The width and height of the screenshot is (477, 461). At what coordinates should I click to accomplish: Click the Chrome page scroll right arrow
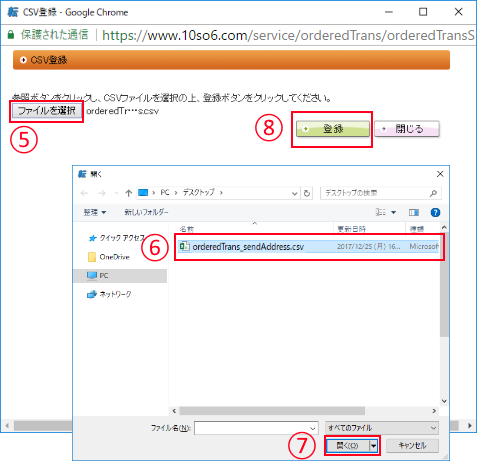pos(469,426)
